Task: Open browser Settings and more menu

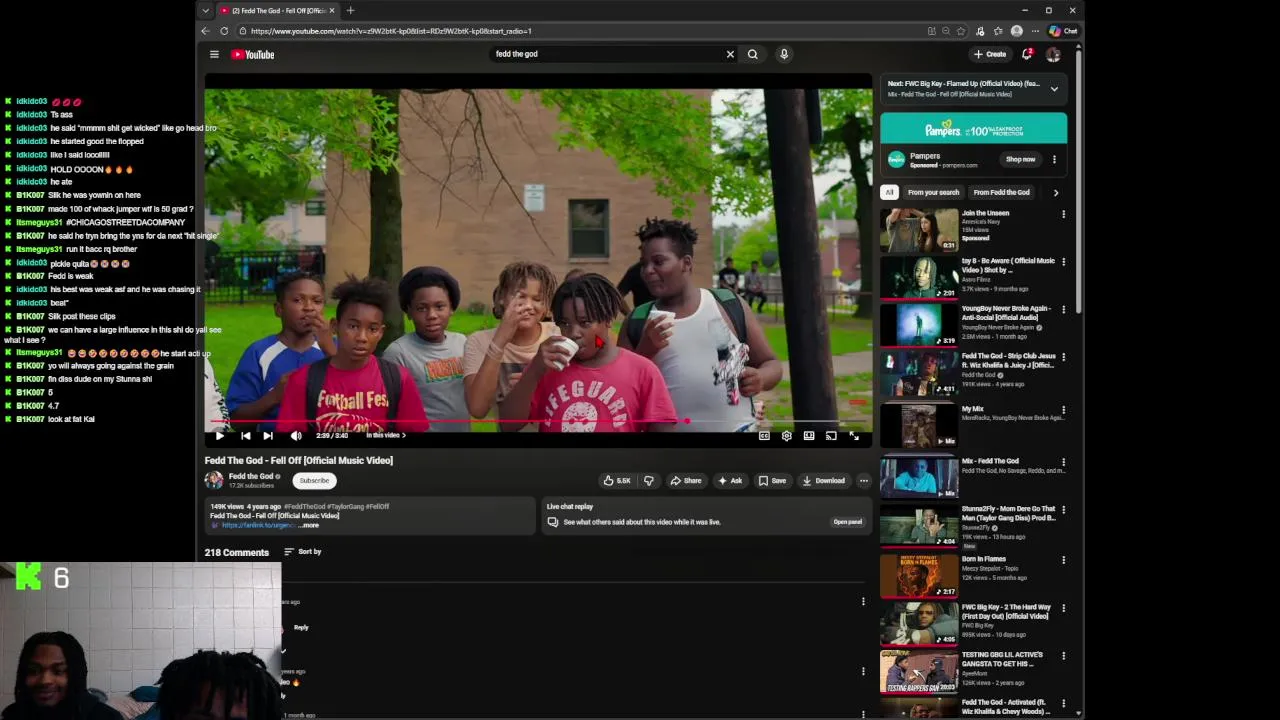Action: coord(1035,31)
